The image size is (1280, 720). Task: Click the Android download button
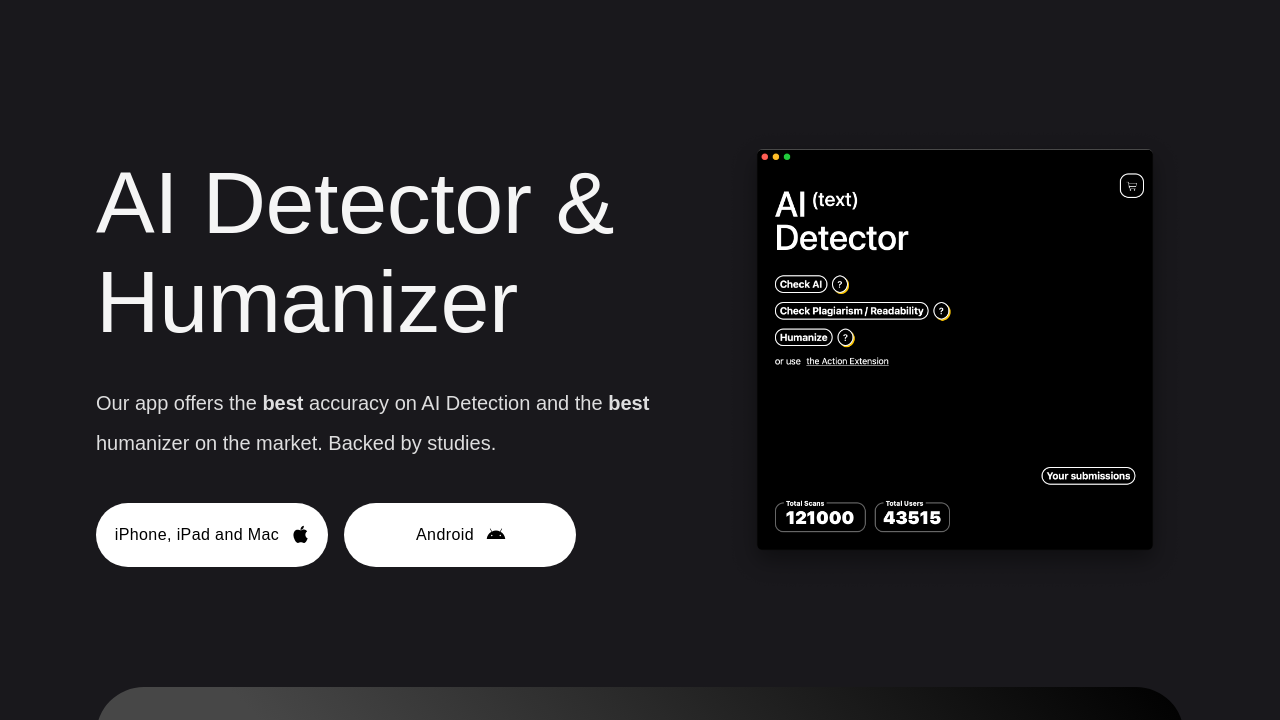coord(460,534)
